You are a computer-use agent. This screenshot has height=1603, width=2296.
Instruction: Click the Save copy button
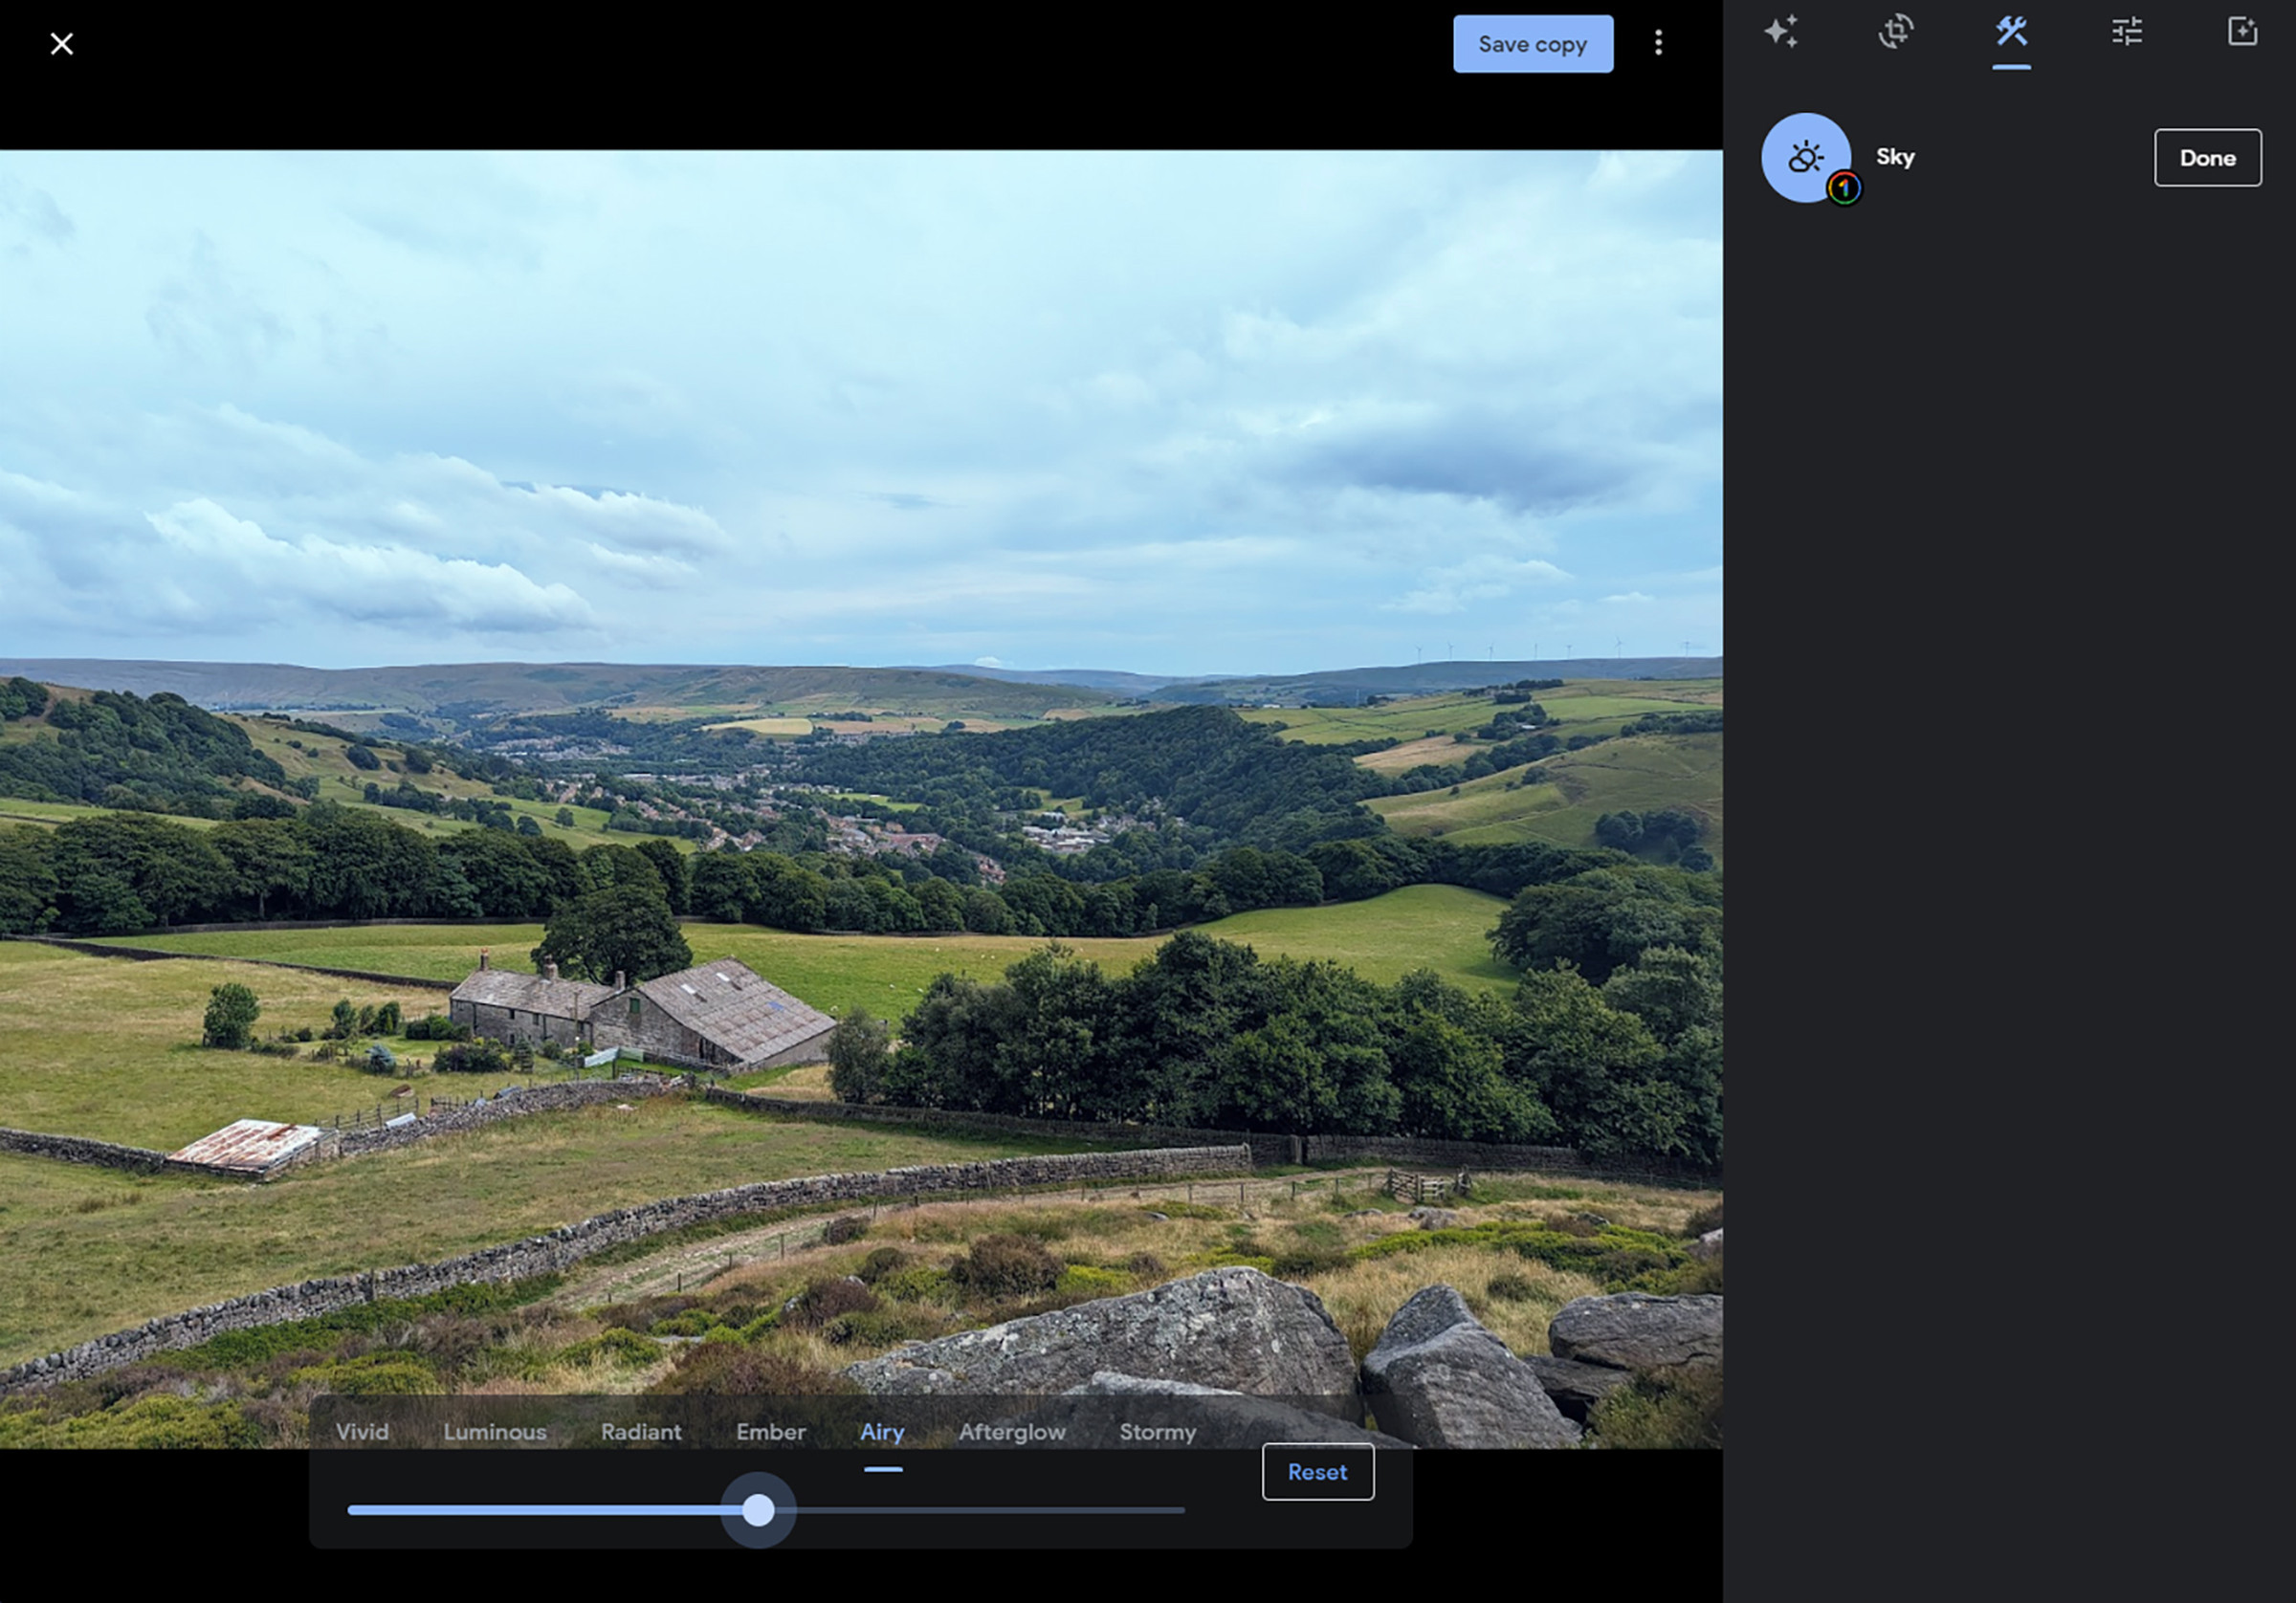coord(1532,44)
